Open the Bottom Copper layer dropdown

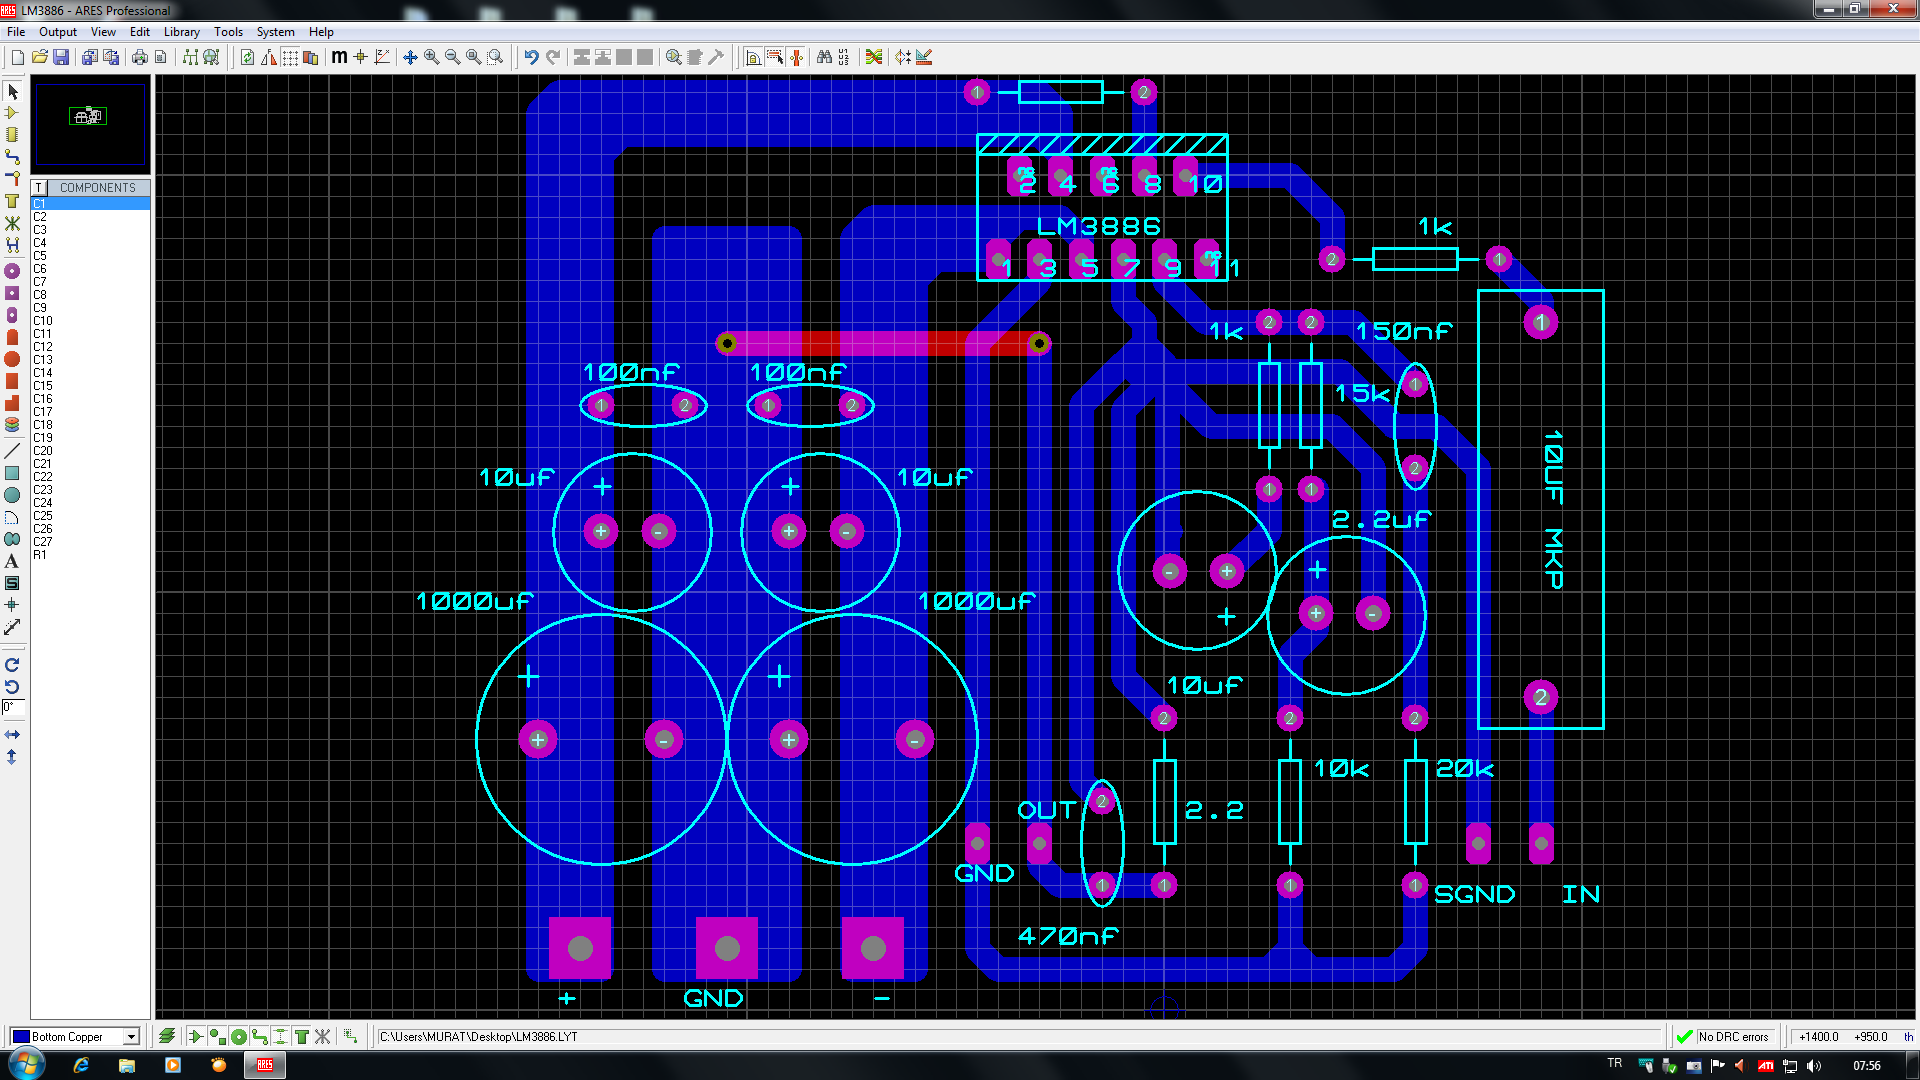[131, 1037]
